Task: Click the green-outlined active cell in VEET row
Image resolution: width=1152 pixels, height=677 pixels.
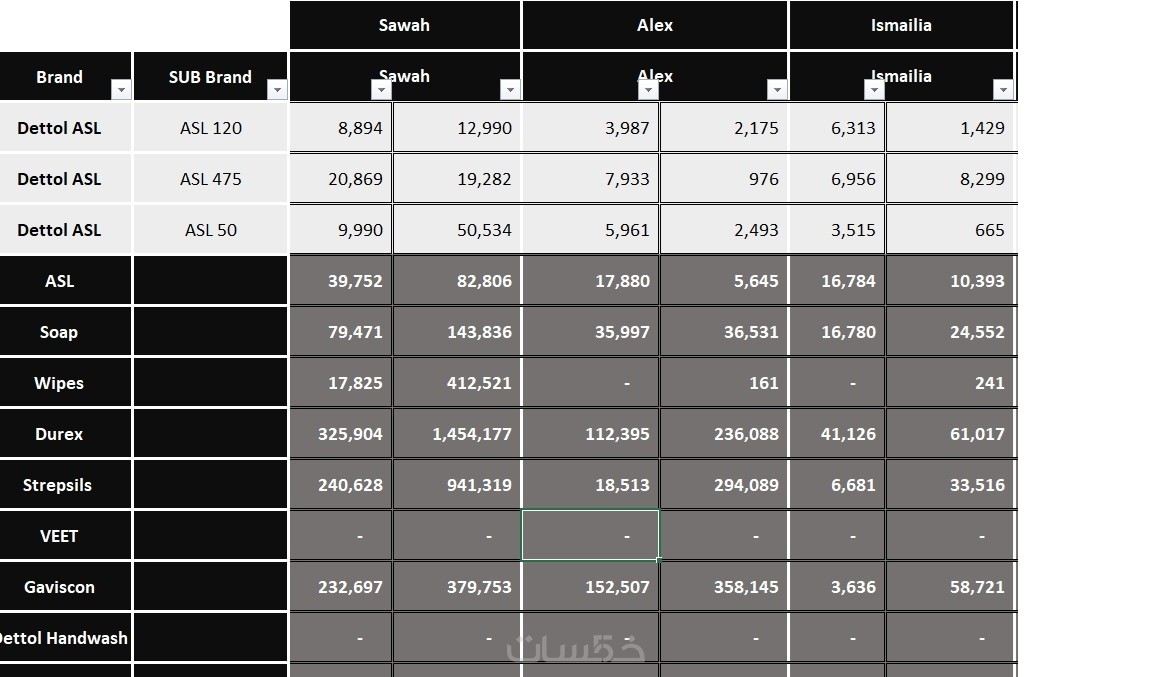Action: (x=590, y=536)
